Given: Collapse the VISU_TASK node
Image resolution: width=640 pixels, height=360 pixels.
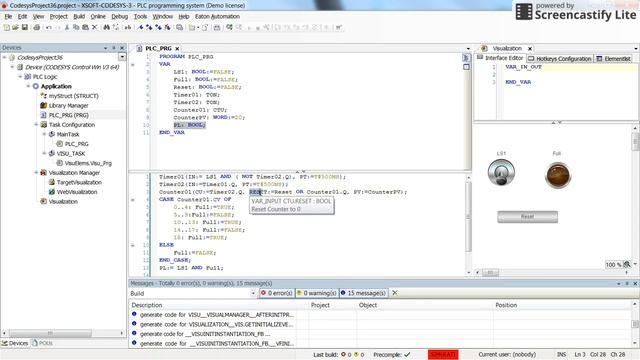Looking at the screenshot, I should click(x=44, y=153).
